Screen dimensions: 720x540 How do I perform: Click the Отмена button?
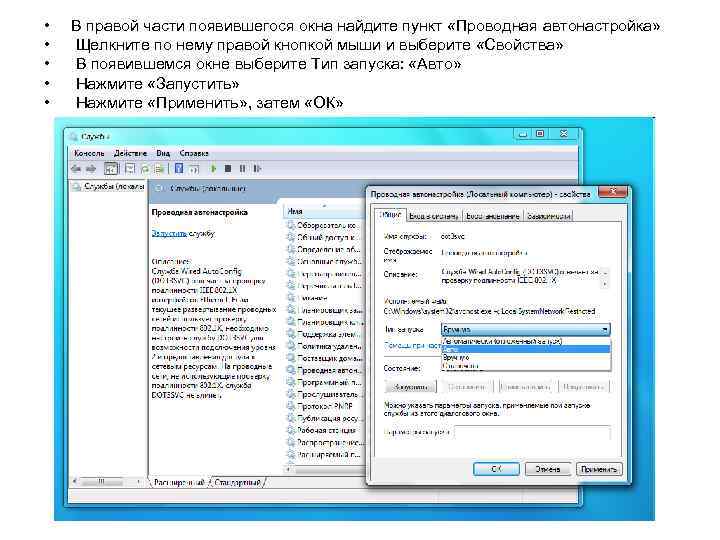[547, 469]
